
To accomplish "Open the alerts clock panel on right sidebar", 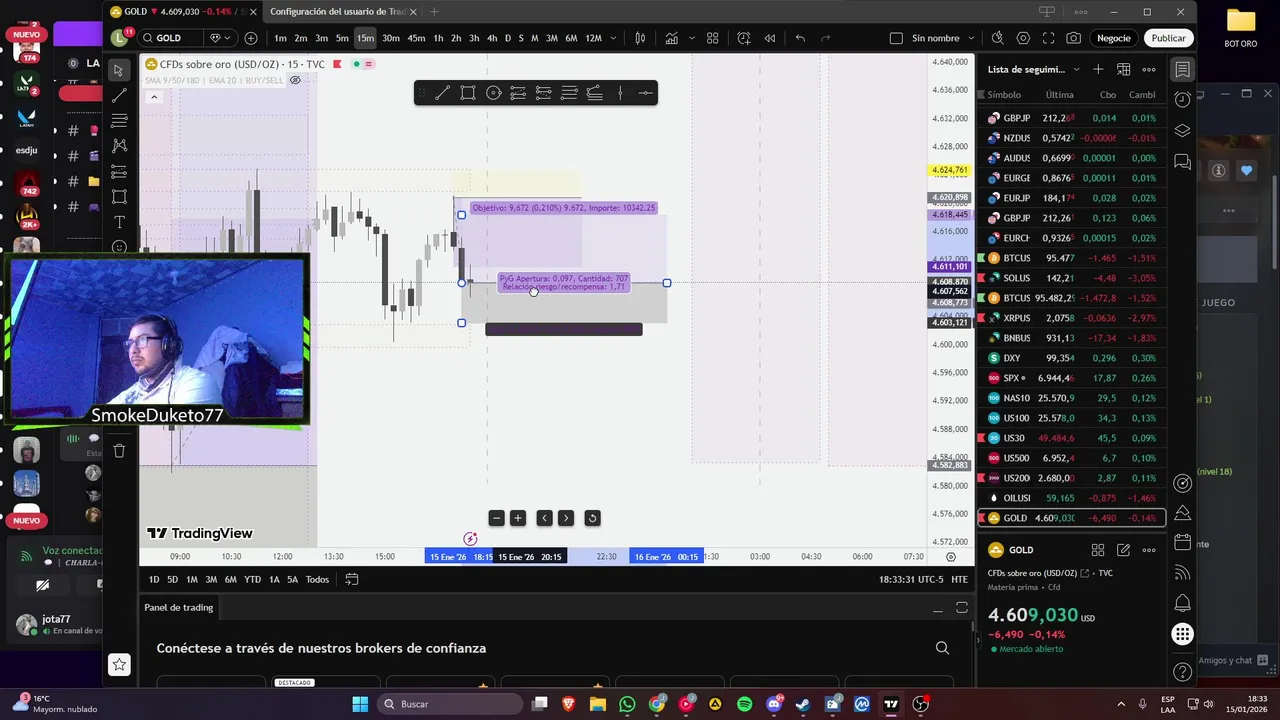I will click(x=1182, y=99).
